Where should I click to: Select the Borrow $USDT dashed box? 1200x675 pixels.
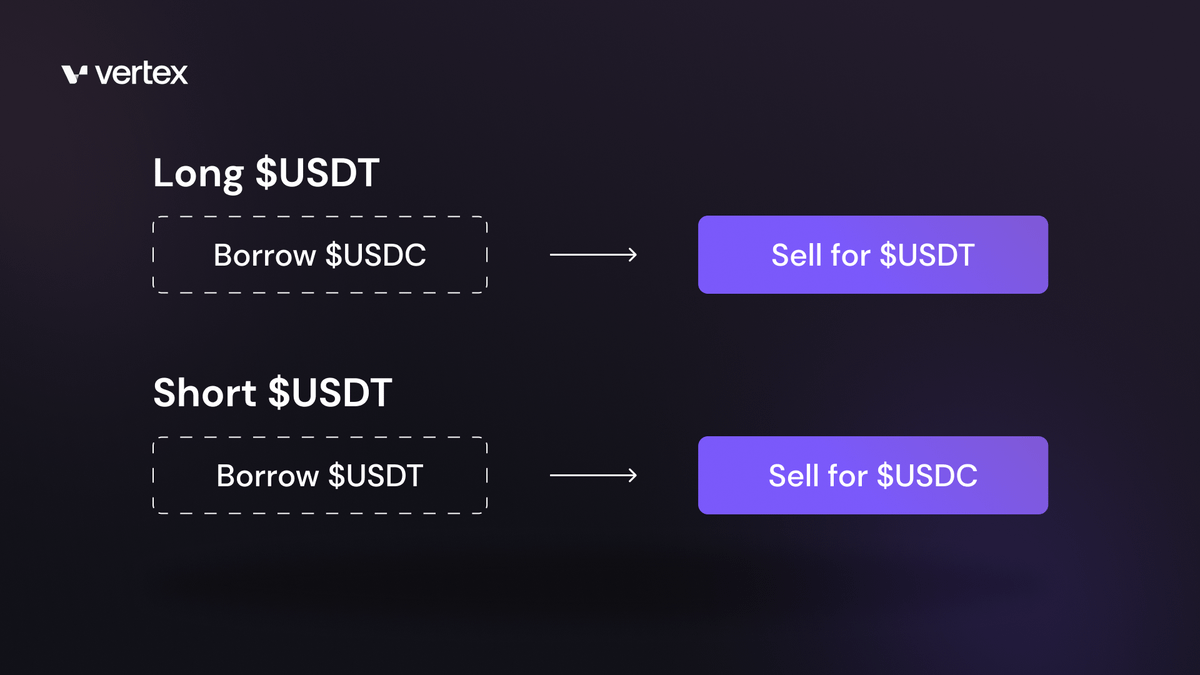coord(320,475)
